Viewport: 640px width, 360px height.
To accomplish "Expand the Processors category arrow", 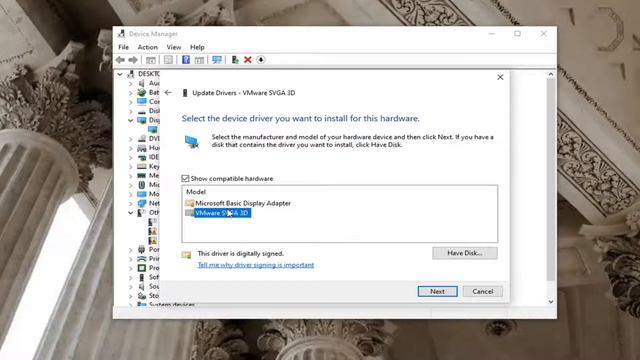I will coord(131,268).
